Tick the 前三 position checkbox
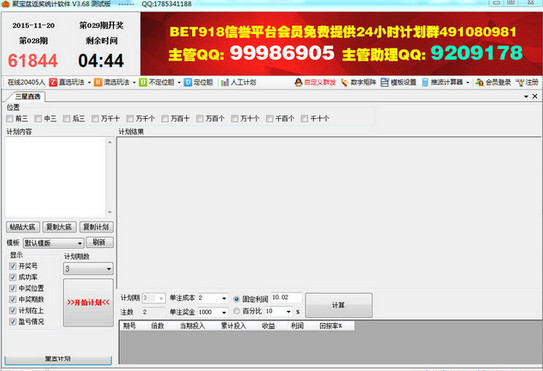The width and height of the screenshot is (543, 371). pos(10,119)
